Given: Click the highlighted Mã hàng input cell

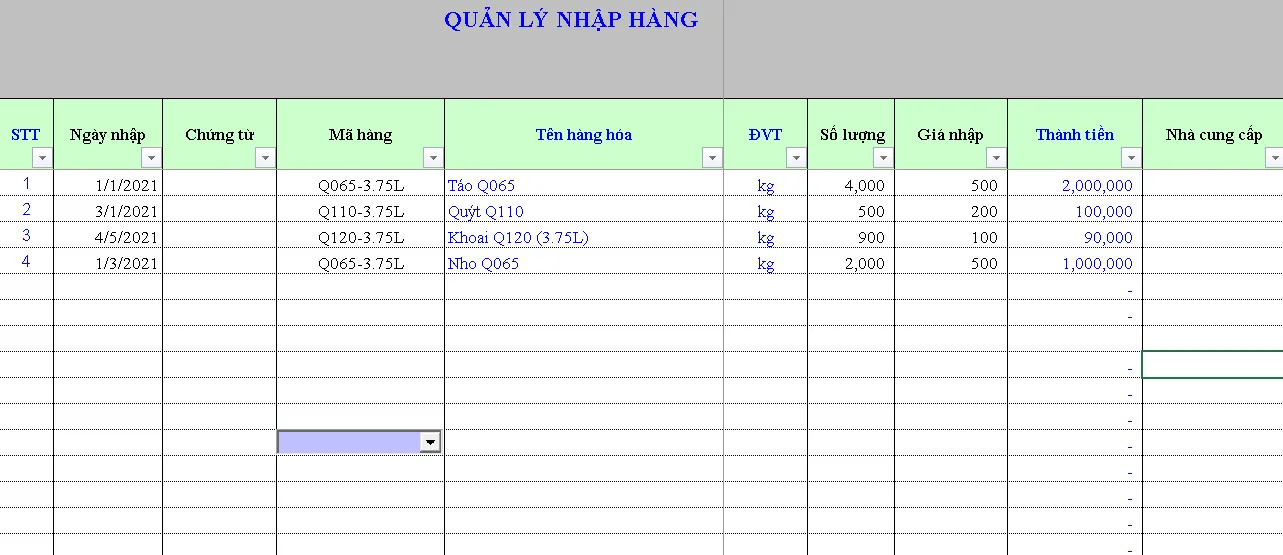Looking at the screenshot, I should pyautogui.click(x=348, y=442).
